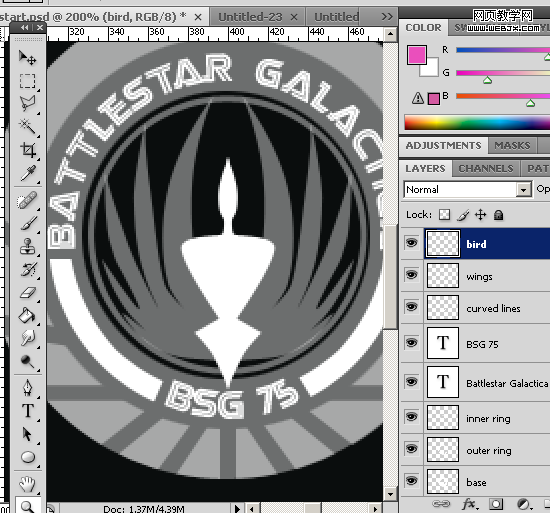Hide the curved lines layer
The image size is (550, 513).
411,307
